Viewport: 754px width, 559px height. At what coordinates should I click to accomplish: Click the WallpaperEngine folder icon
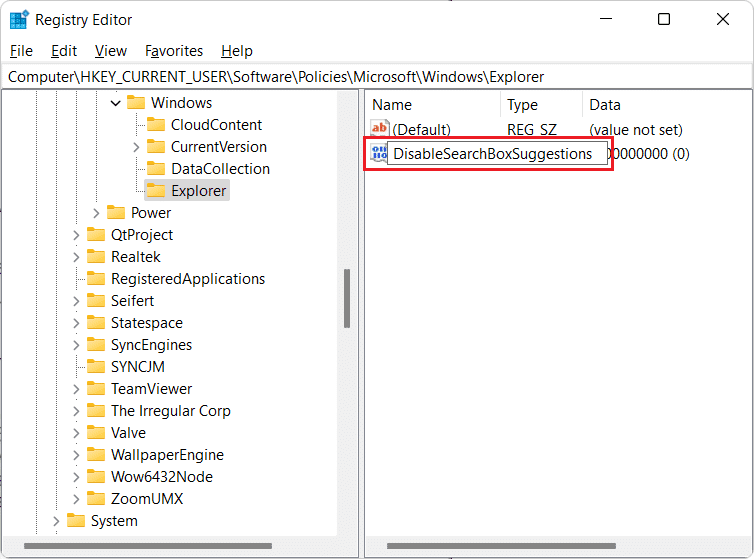96,455
